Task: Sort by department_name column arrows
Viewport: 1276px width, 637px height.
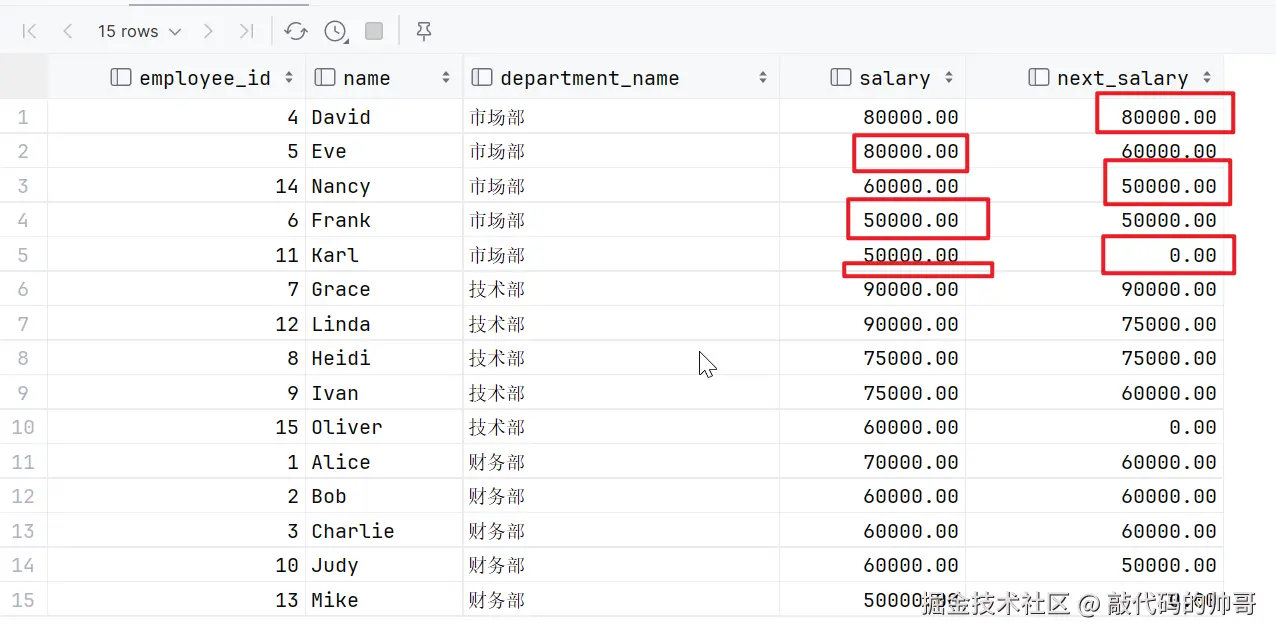Action: pyautogui.click(x=763, y=77)
